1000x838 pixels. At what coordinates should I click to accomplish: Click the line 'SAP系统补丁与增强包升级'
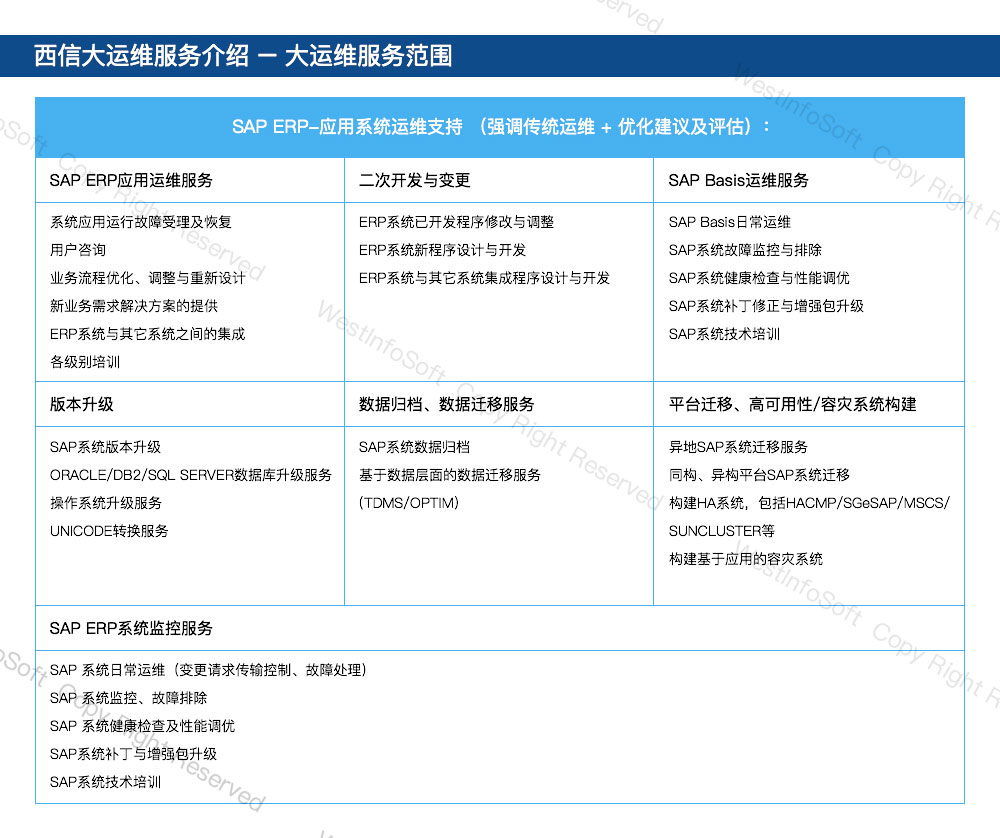click(x=134, y=754)
